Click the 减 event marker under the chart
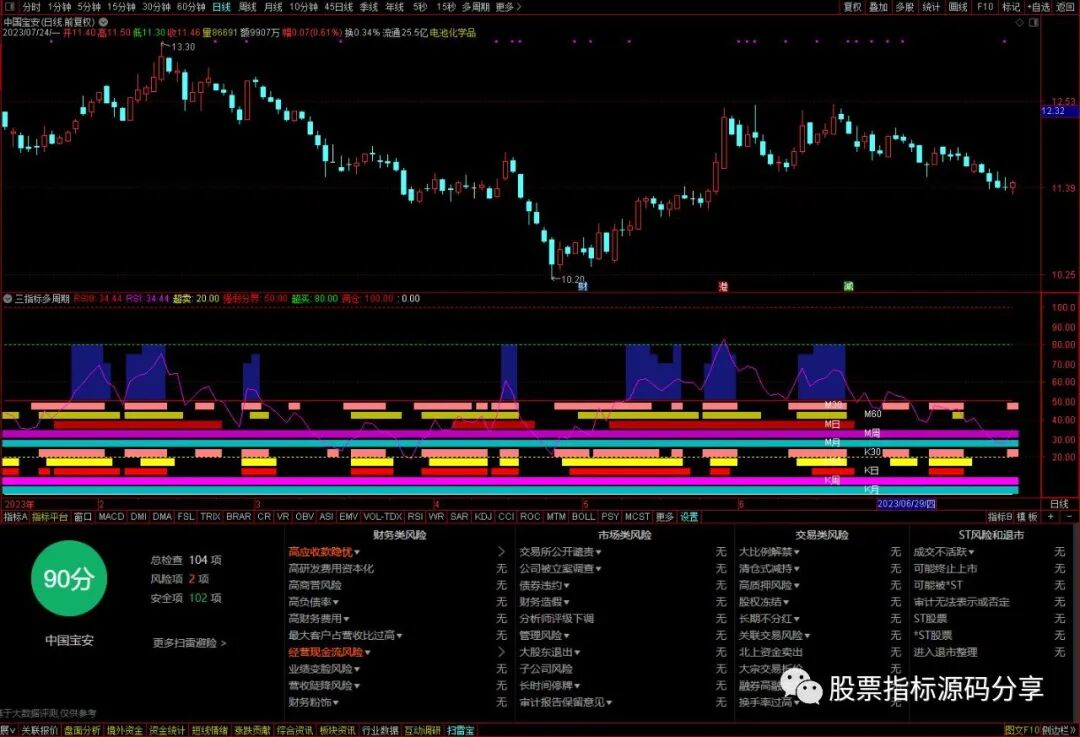This screenshot has height=737, width=1080. coord(849,287)
